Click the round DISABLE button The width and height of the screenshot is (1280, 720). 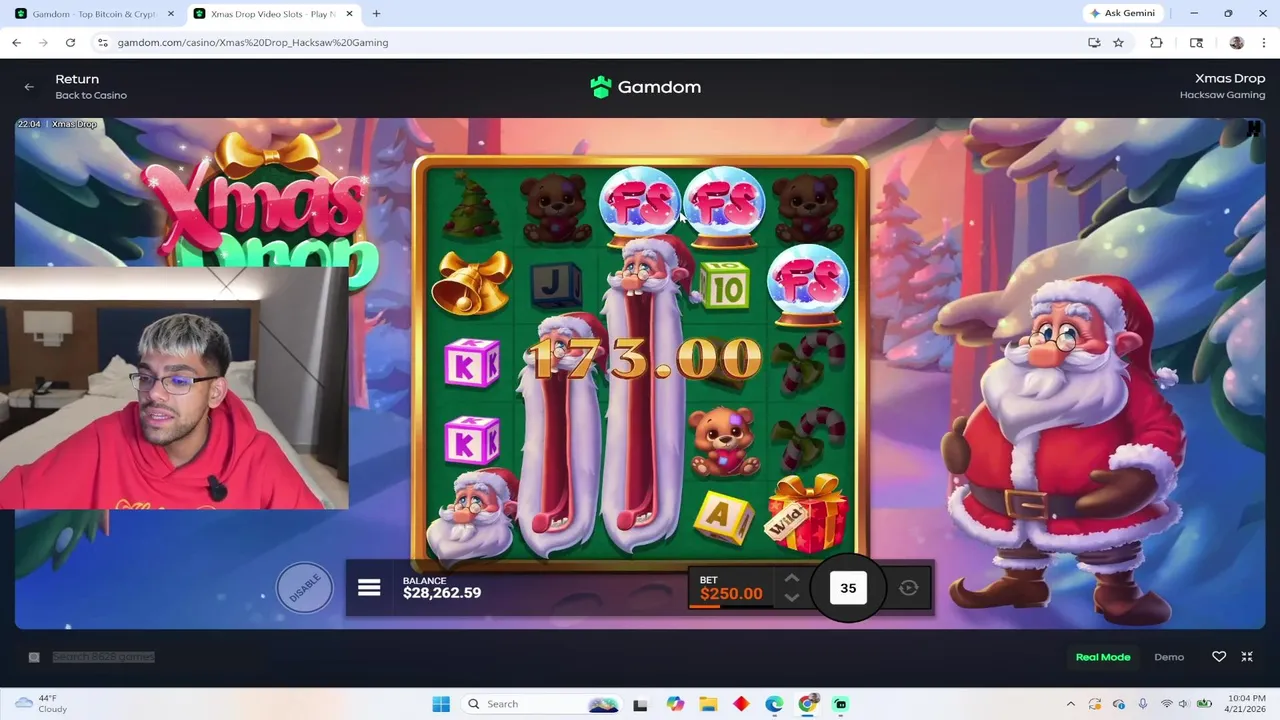click(x=304, y=587)
